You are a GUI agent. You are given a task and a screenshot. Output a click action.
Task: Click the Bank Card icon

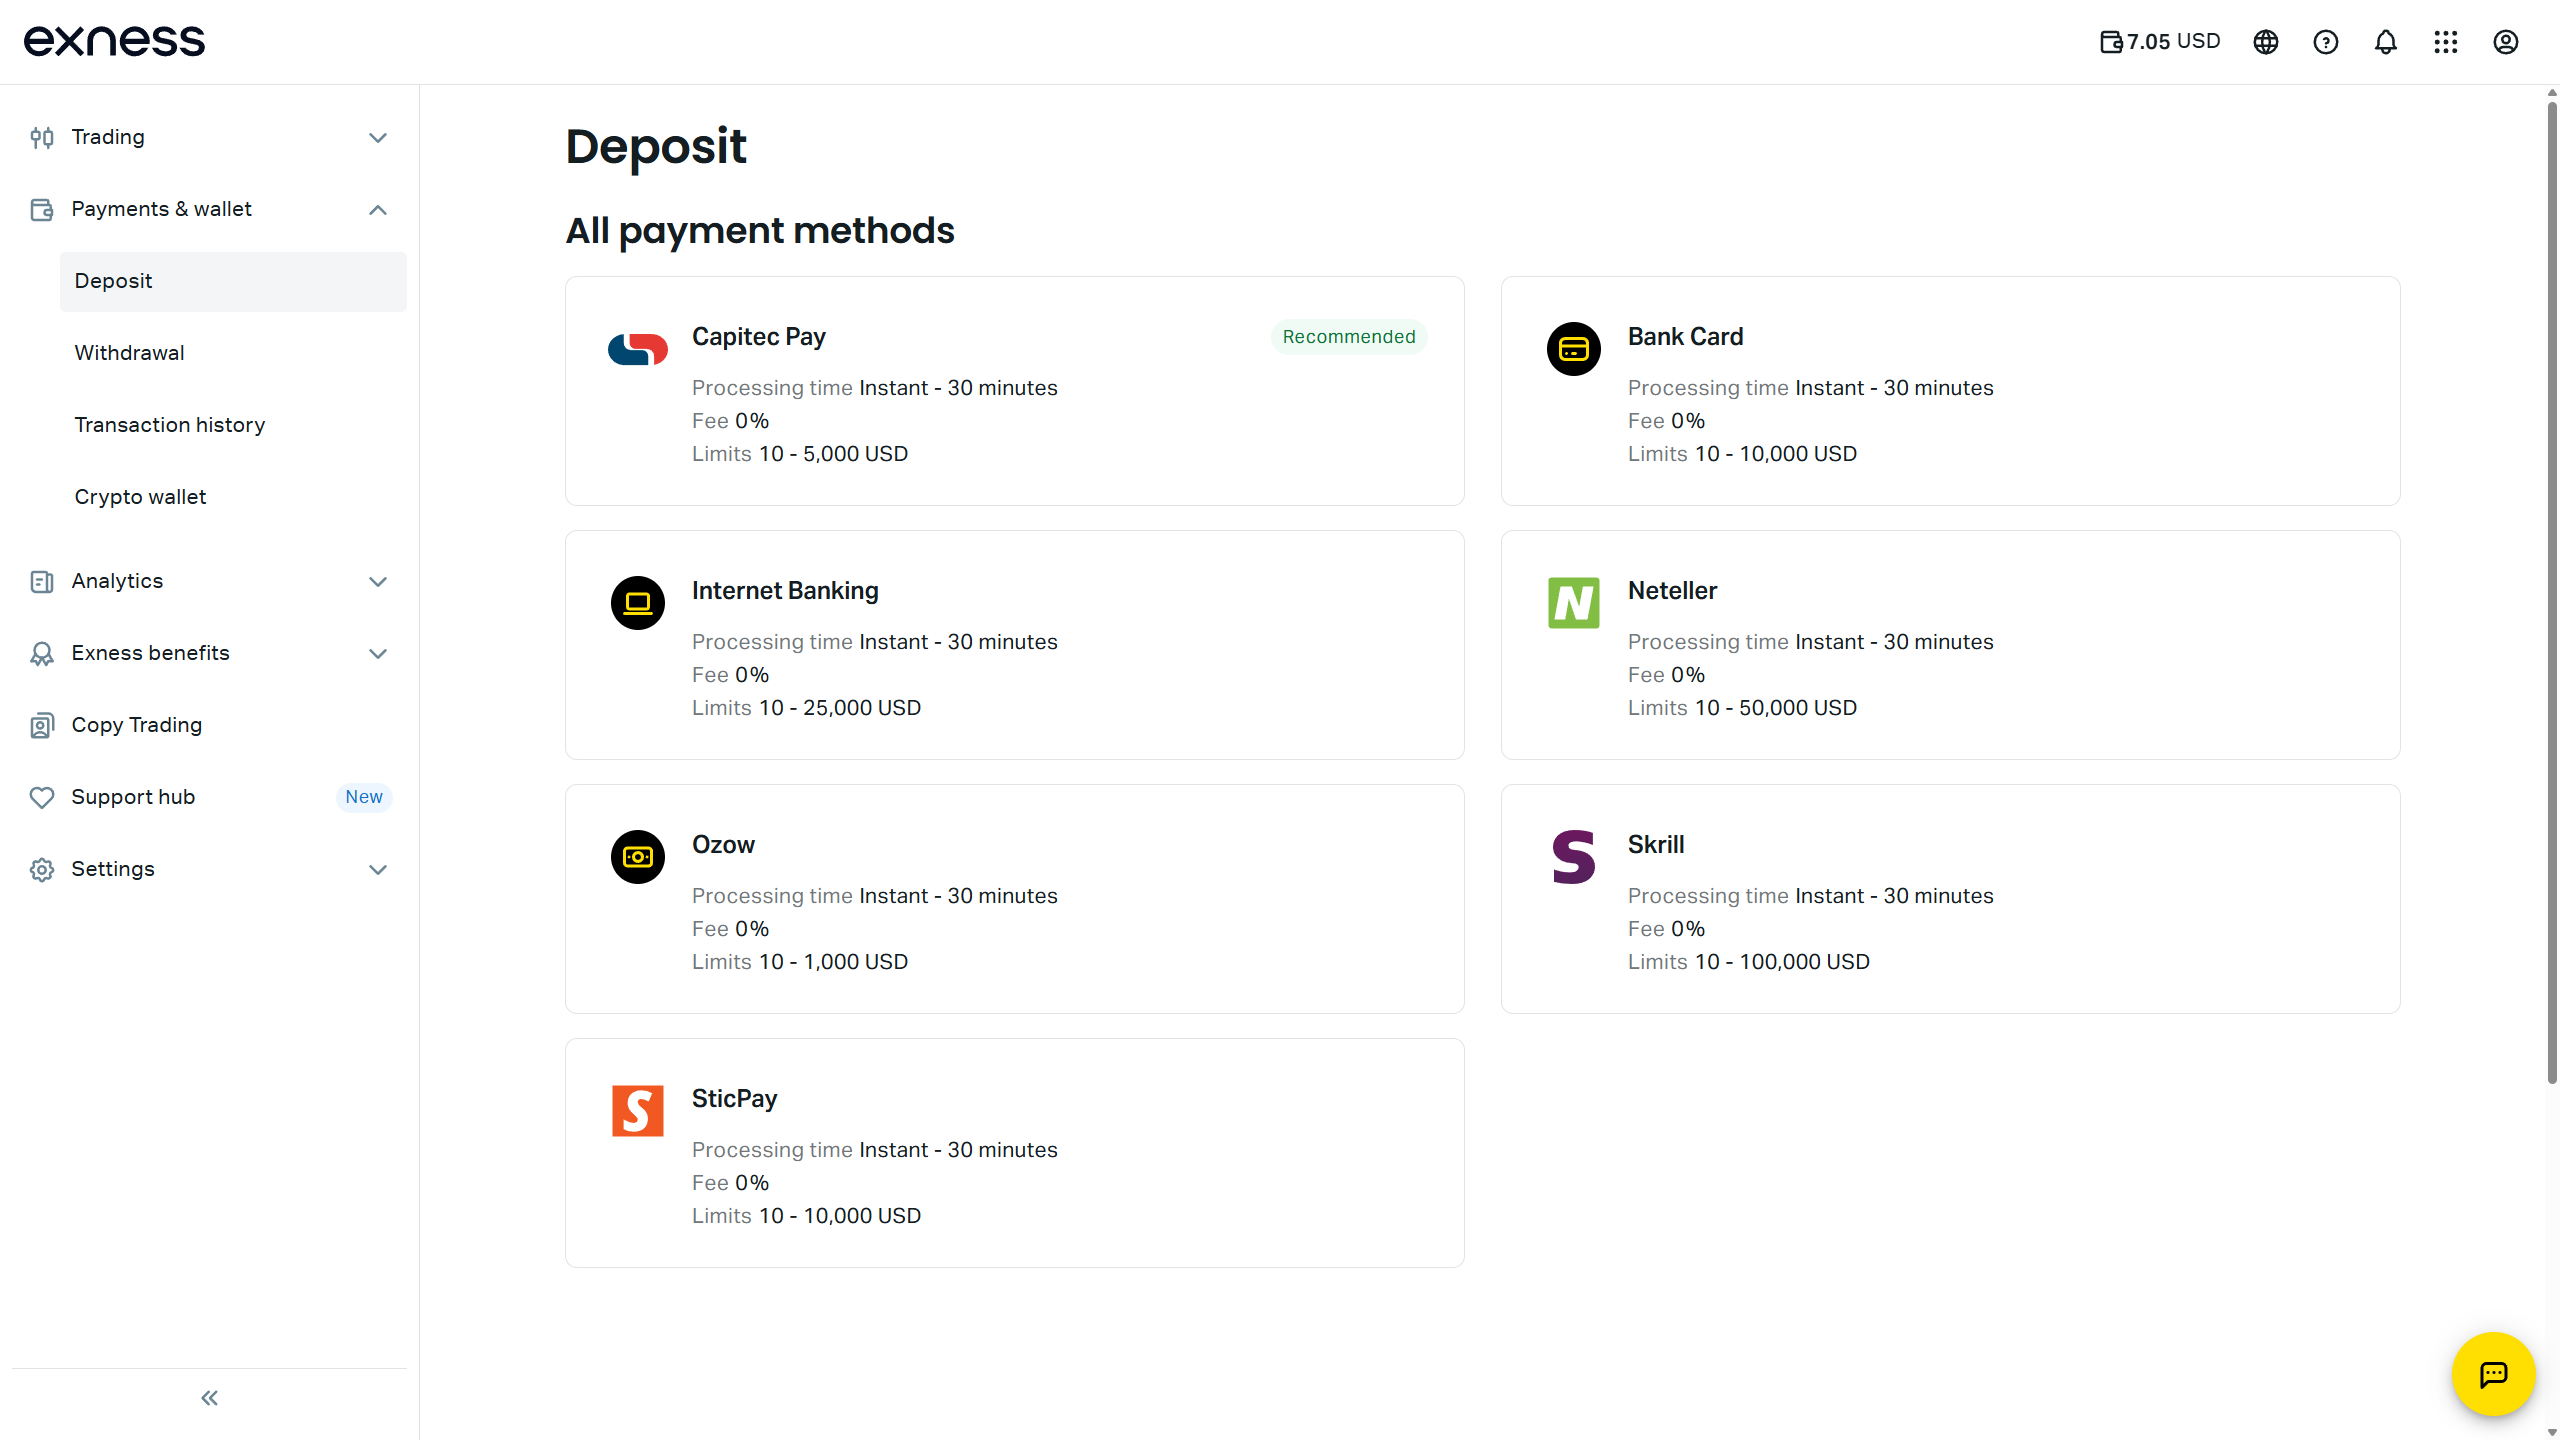point(1574,349)
